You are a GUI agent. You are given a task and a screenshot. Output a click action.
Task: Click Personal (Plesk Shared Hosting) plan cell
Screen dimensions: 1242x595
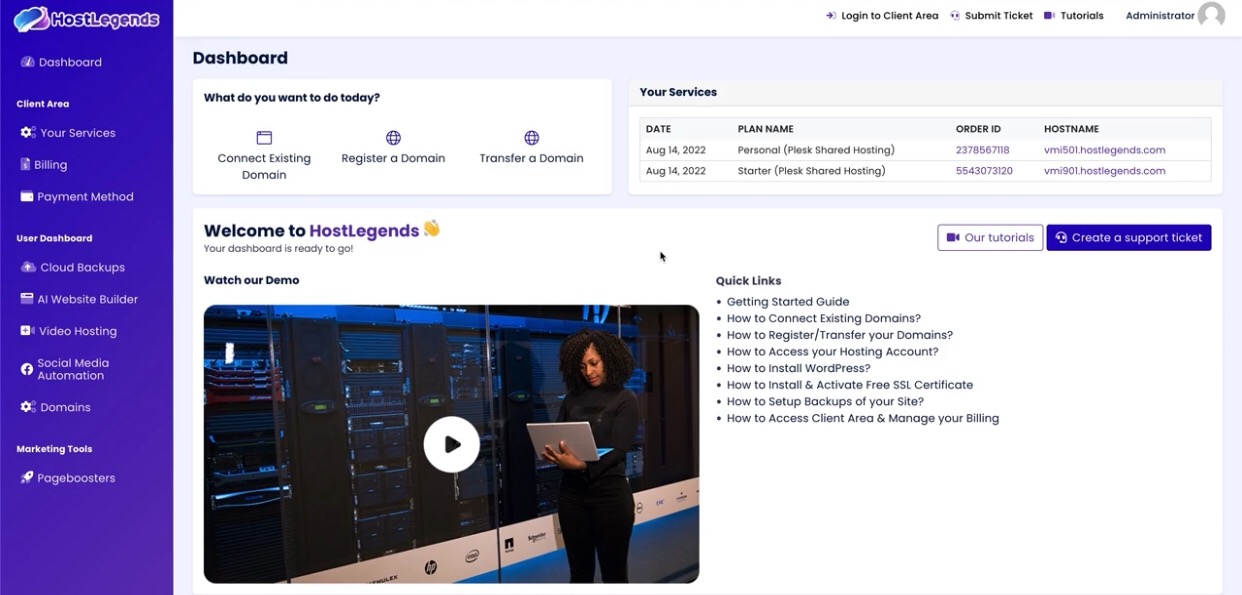(x=816, y=150)
